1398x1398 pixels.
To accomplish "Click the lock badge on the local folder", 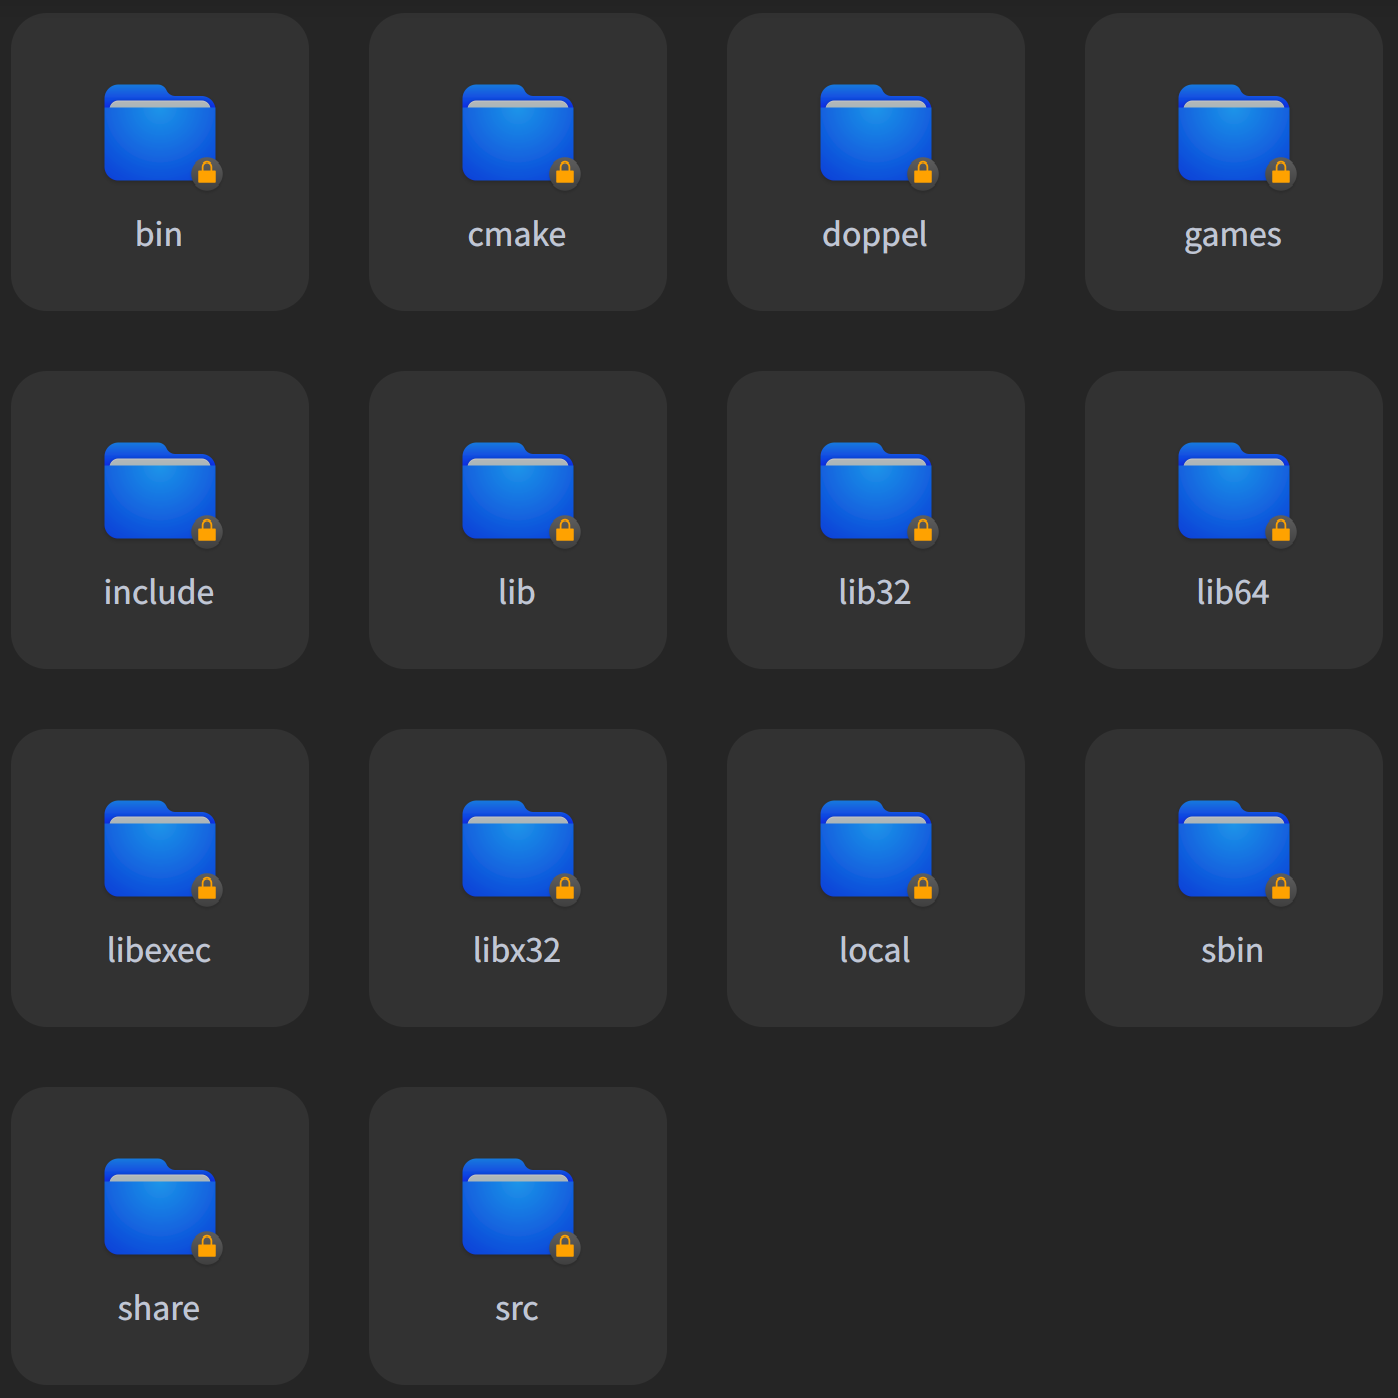I will 923,889.
